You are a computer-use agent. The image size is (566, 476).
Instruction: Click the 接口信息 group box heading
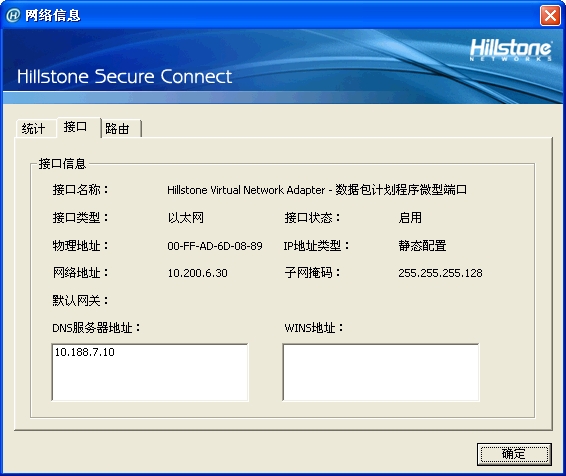pyautogui.click(x=62, y=164)
